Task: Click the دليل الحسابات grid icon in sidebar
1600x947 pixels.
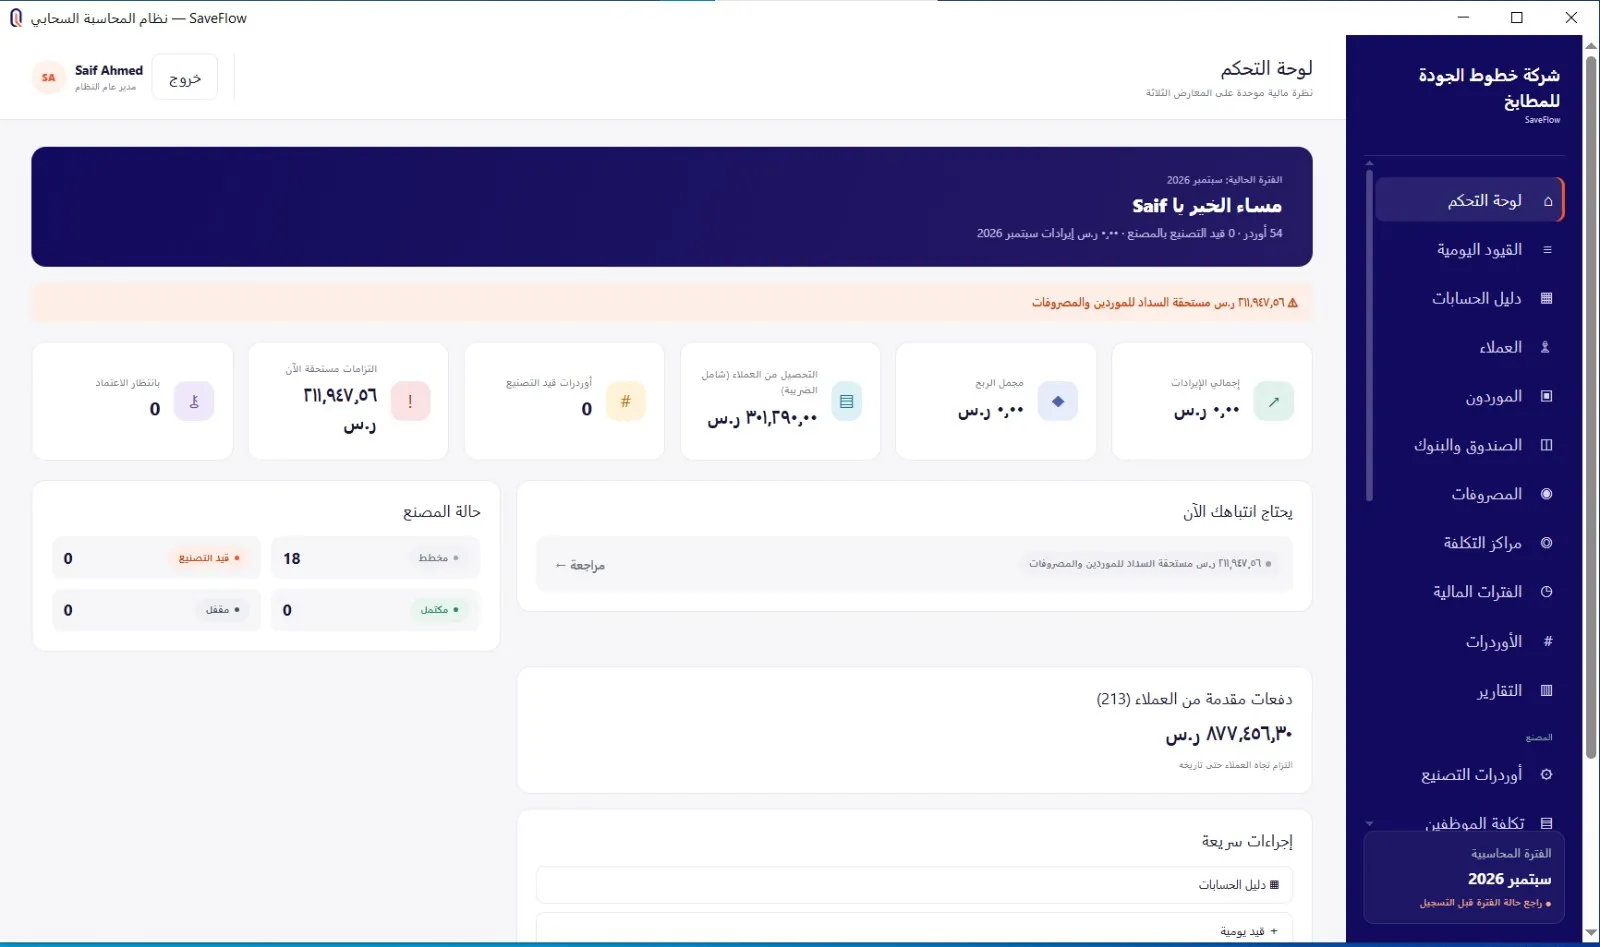Action: (x=1547, y=298)
